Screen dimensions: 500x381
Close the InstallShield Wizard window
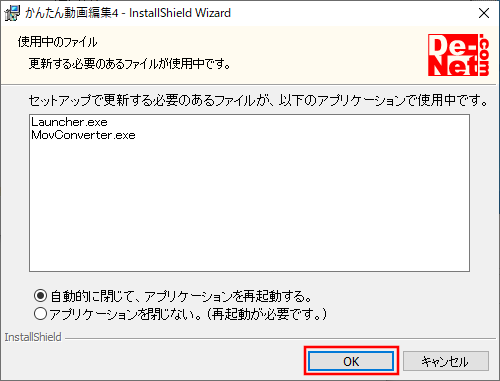(484, 13)
